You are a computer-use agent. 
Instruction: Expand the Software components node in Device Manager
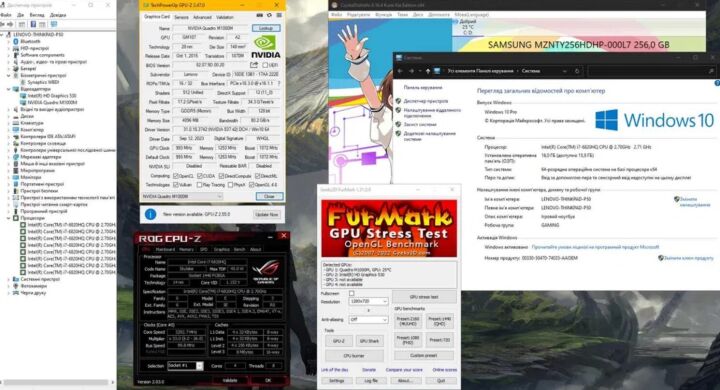(x=9, y=55)
